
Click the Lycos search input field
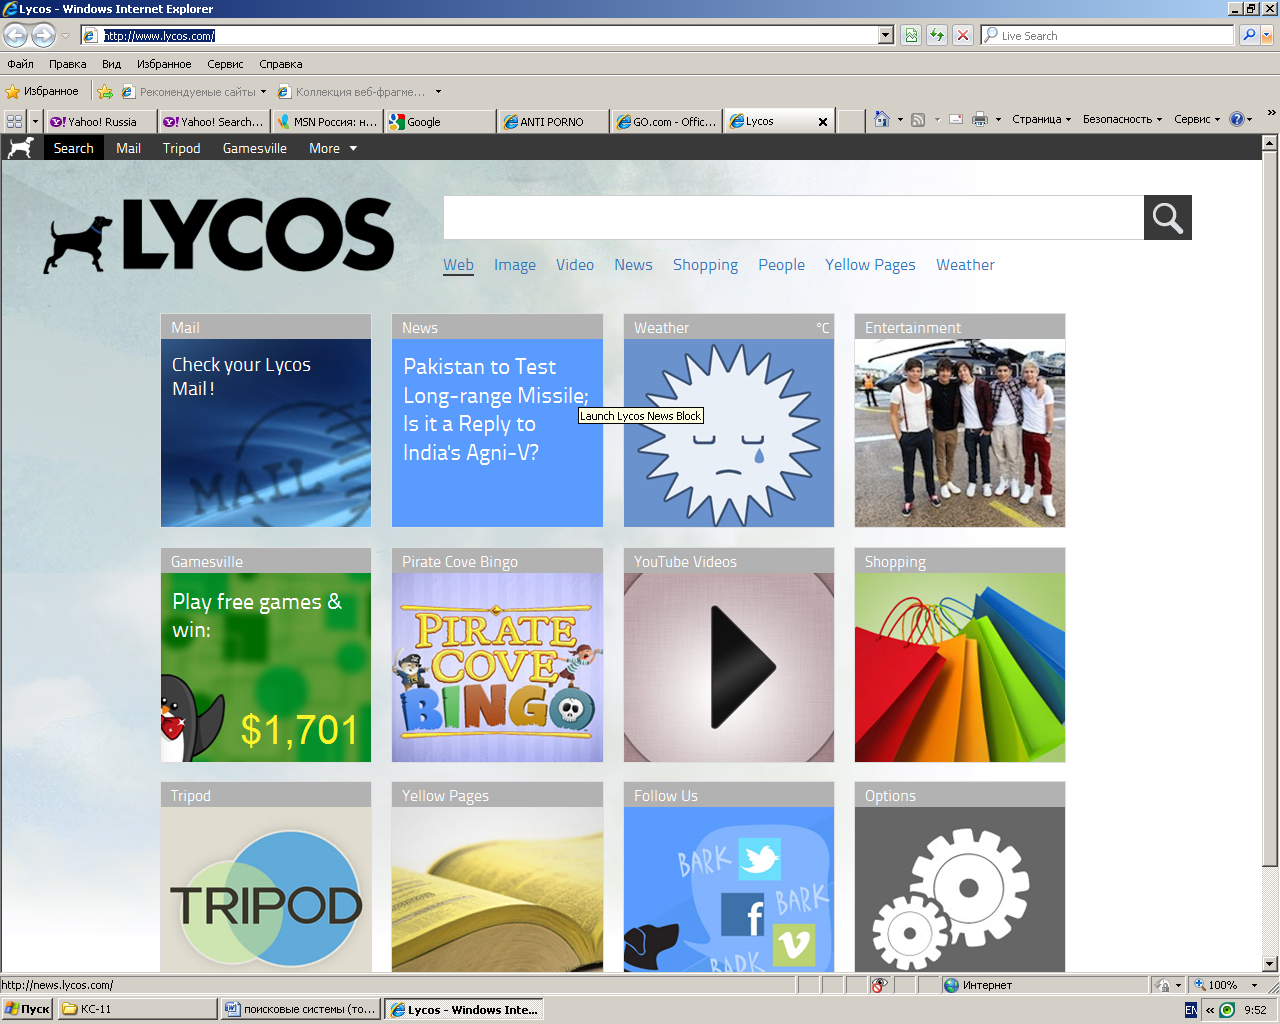point(793,217)
